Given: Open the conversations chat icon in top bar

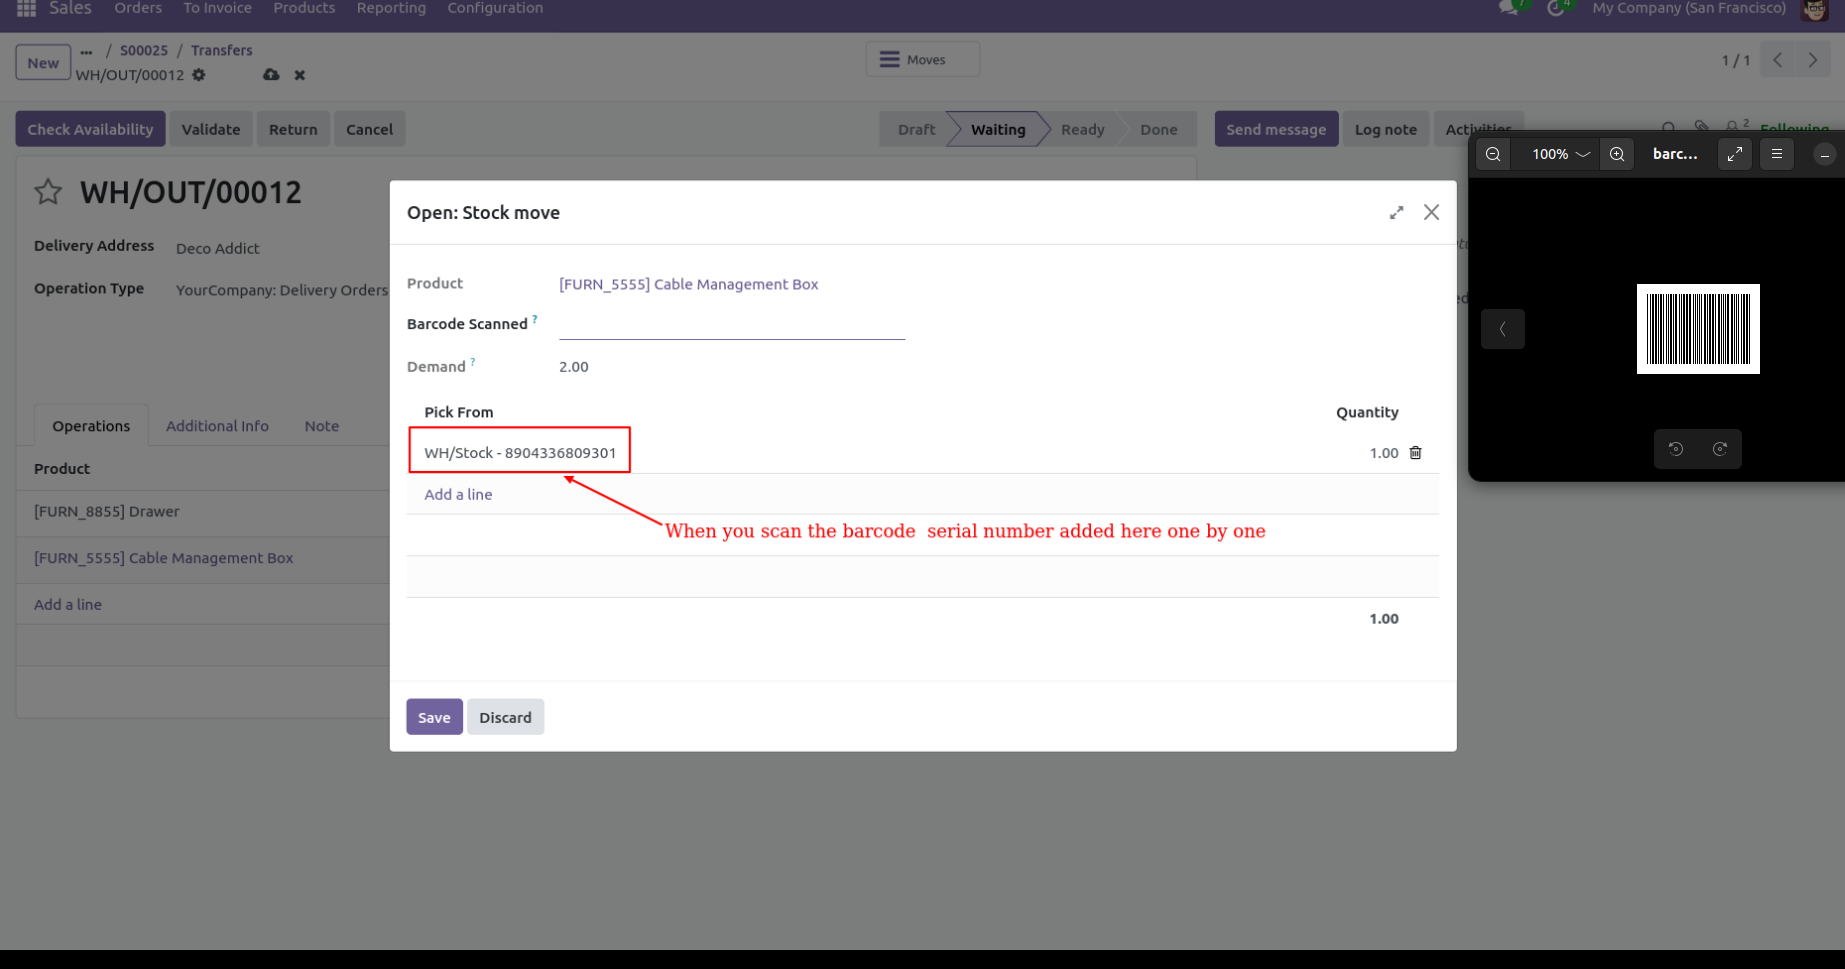Looking at the screenshot, I should pos(1509,8).
